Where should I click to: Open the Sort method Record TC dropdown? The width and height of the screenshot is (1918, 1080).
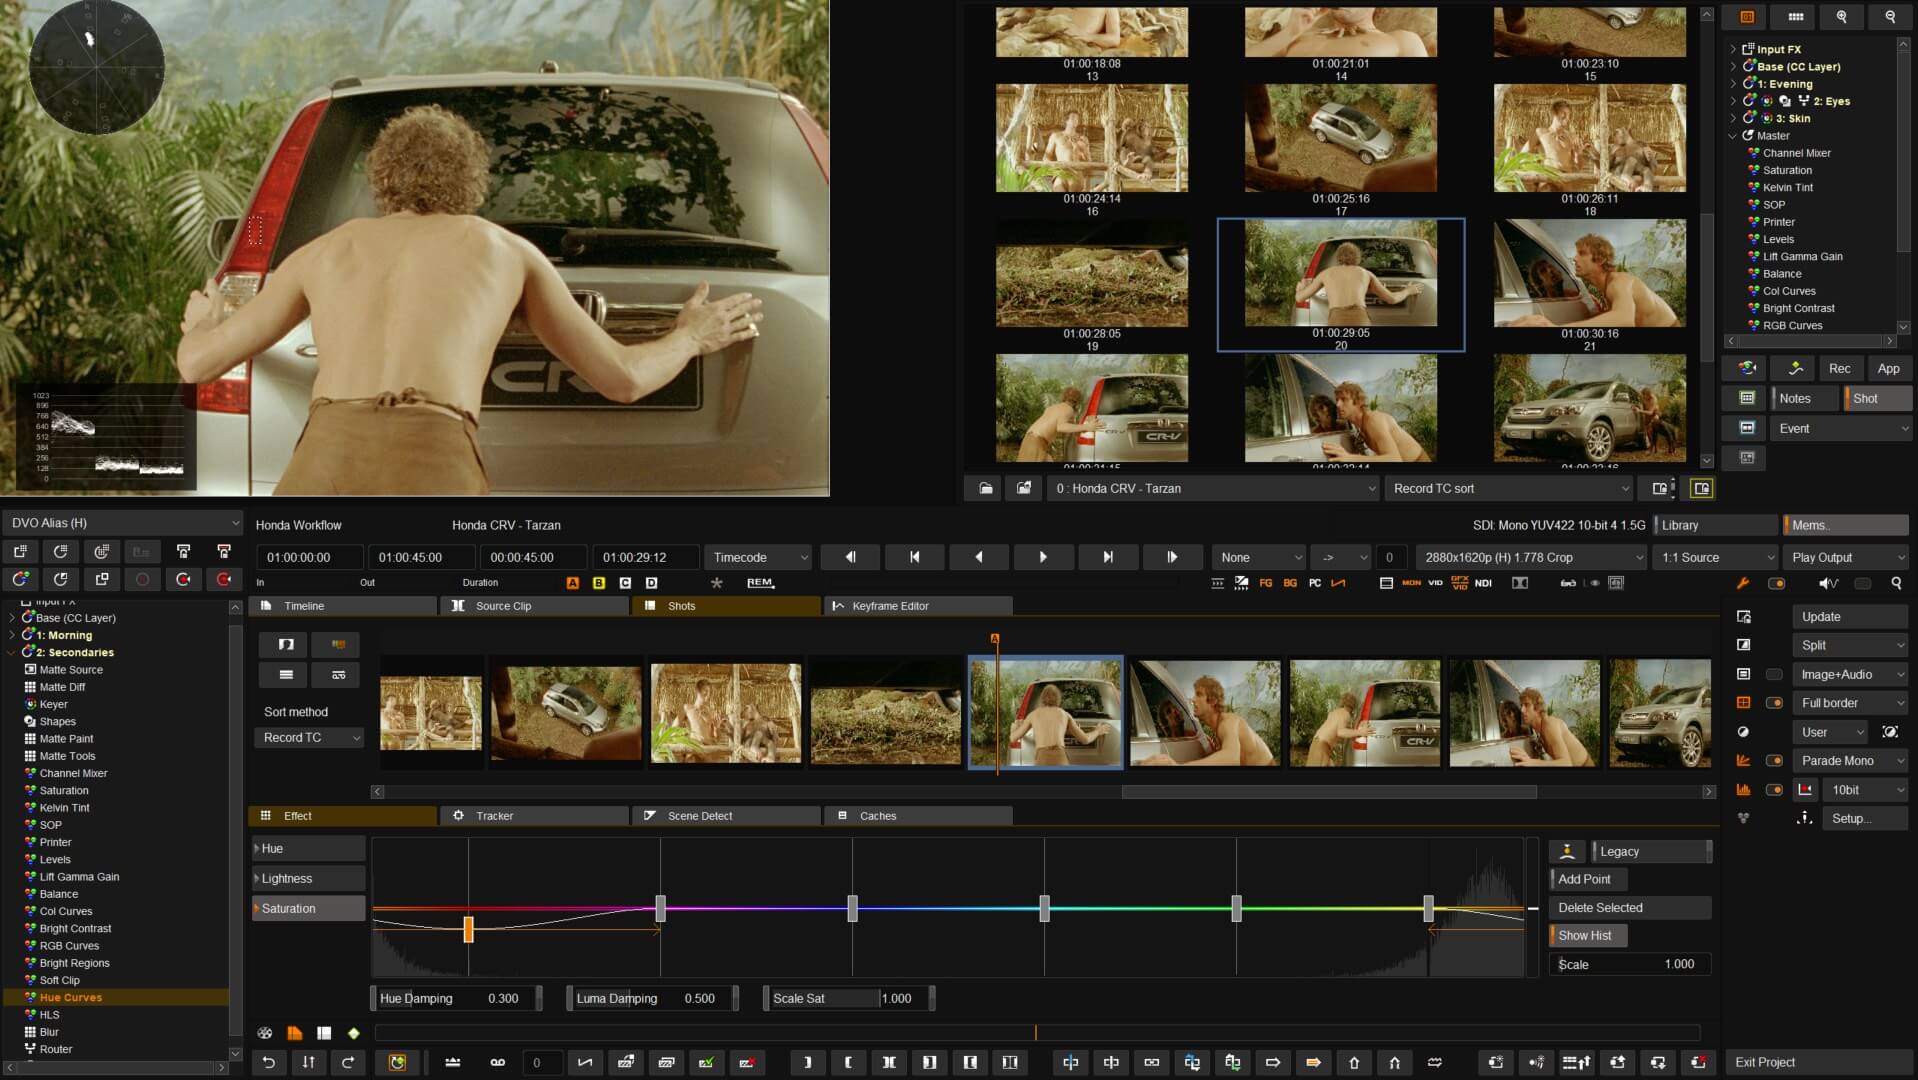tap(310, 738)
